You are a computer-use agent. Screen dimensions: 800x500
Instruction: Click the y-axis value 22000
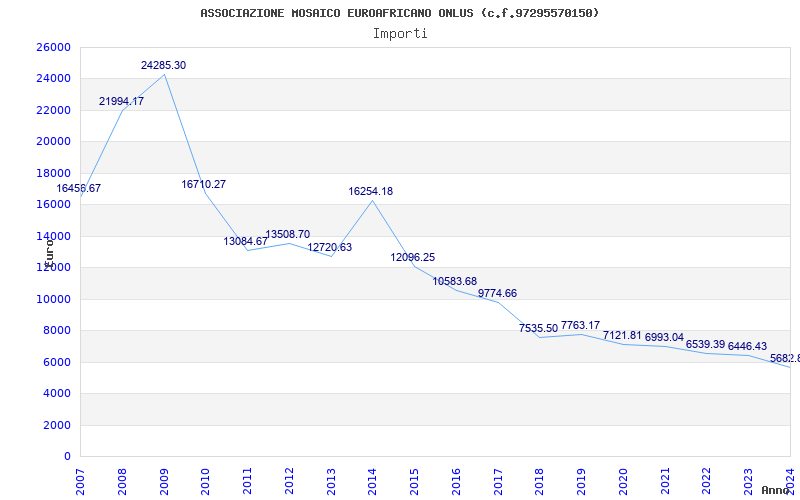(x=53, y=110)
